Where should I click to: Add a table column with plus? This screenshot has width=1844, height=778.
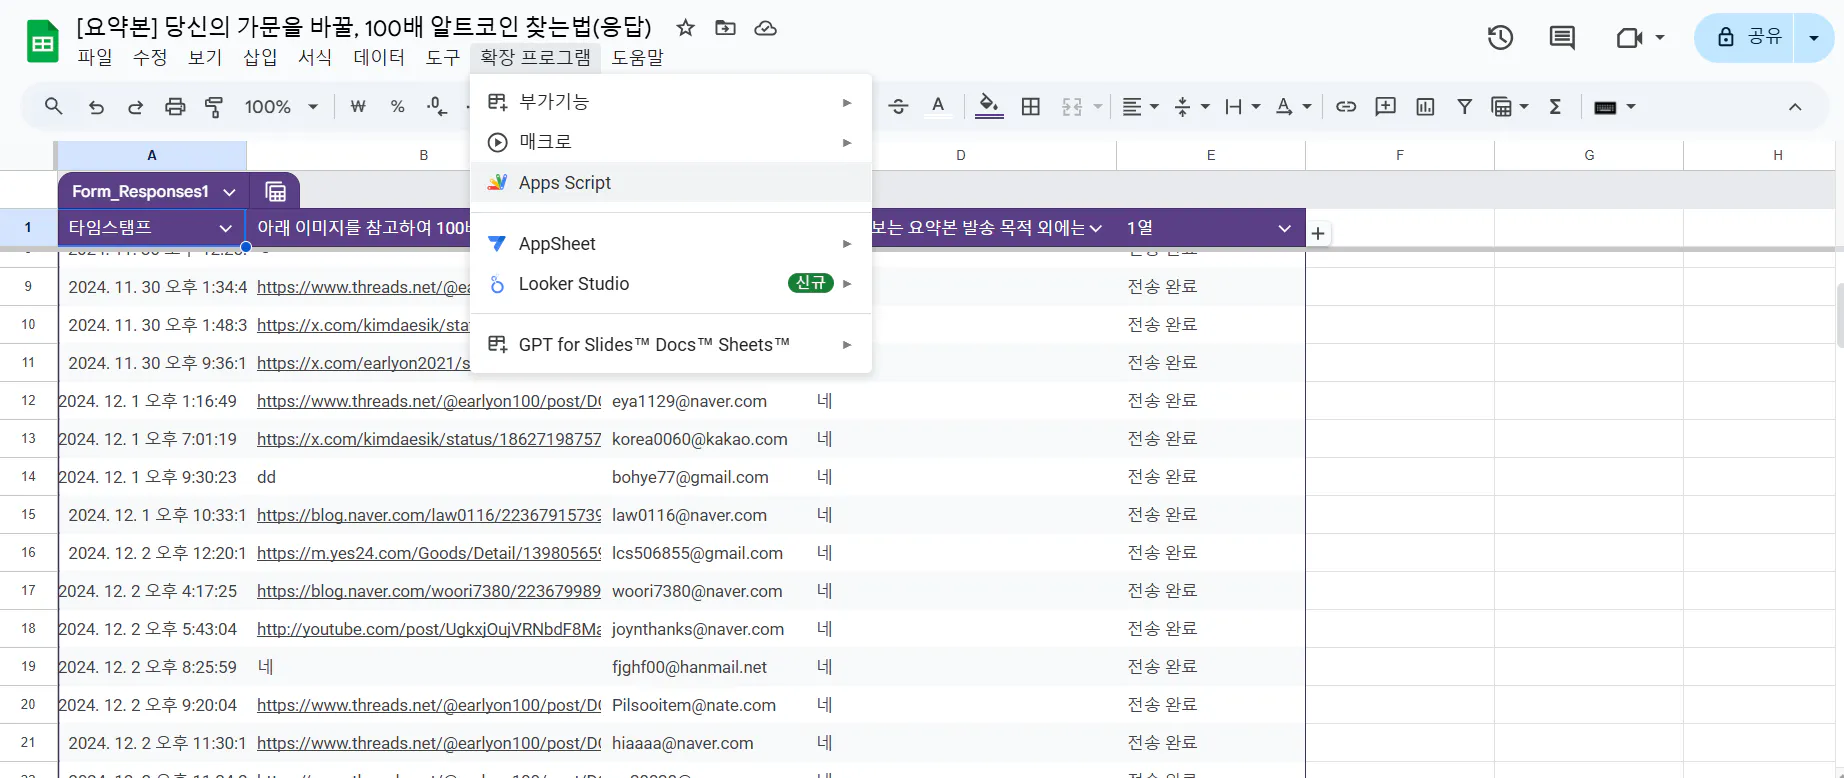pos(1318,233)
